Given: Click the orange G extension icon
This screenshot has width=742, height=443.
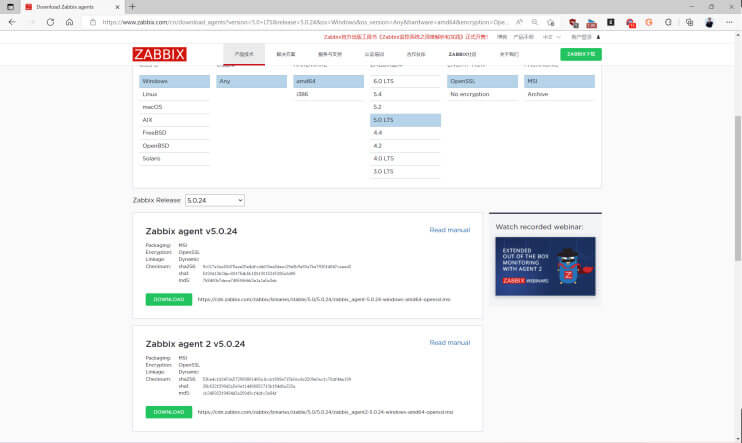Looking at the screenshot, I should coord(649,22).
